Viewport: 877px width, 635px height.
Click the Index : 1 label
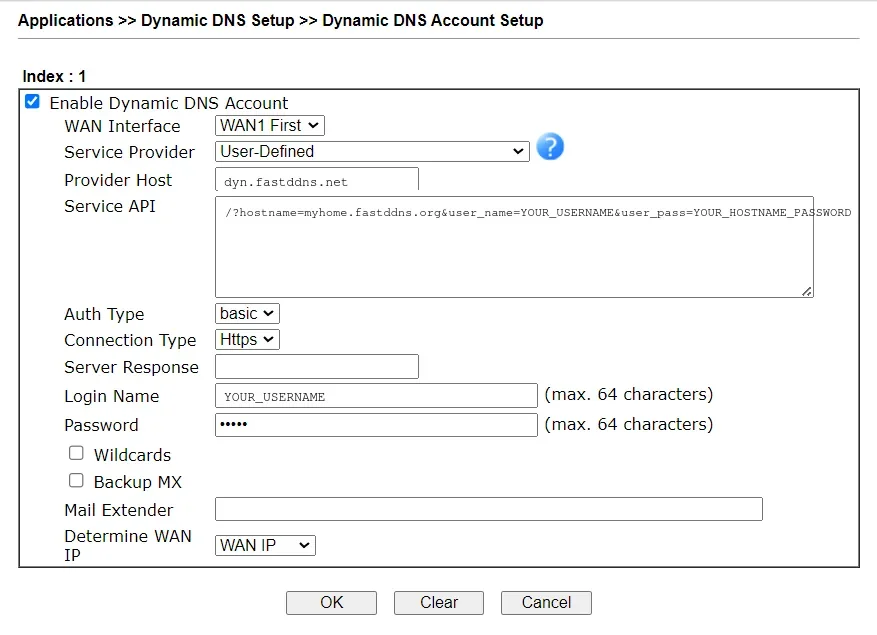click(54, 76)
